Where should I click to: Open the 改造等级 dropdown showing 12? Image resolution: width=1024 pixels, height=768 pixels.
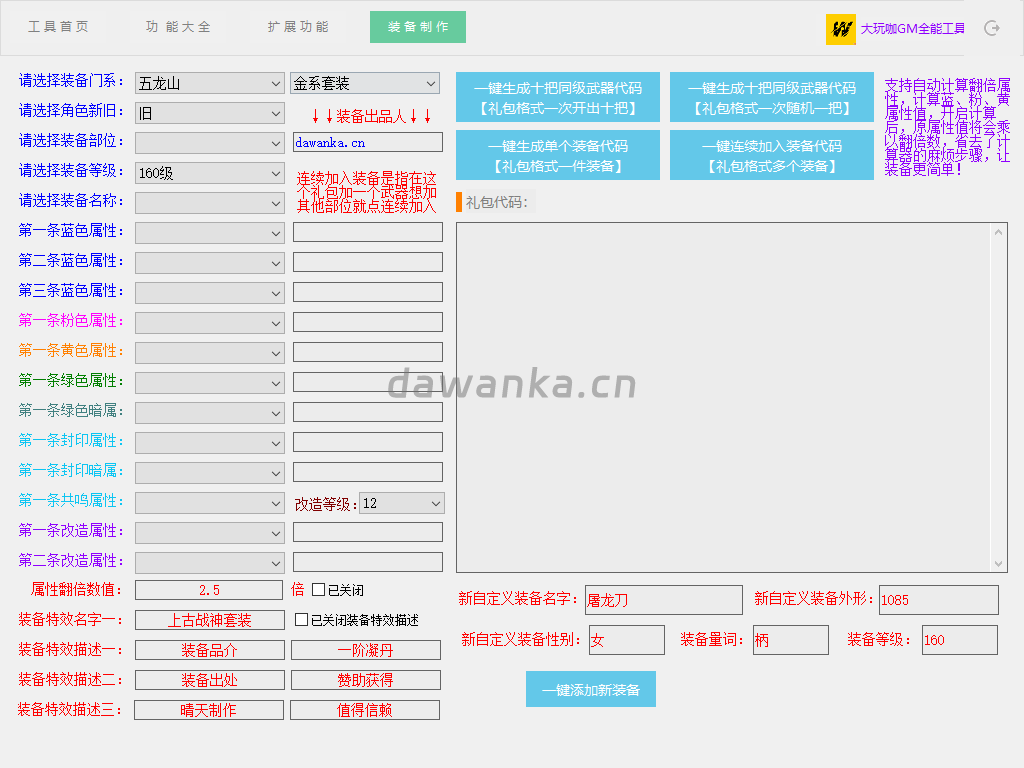pos(402,504)
